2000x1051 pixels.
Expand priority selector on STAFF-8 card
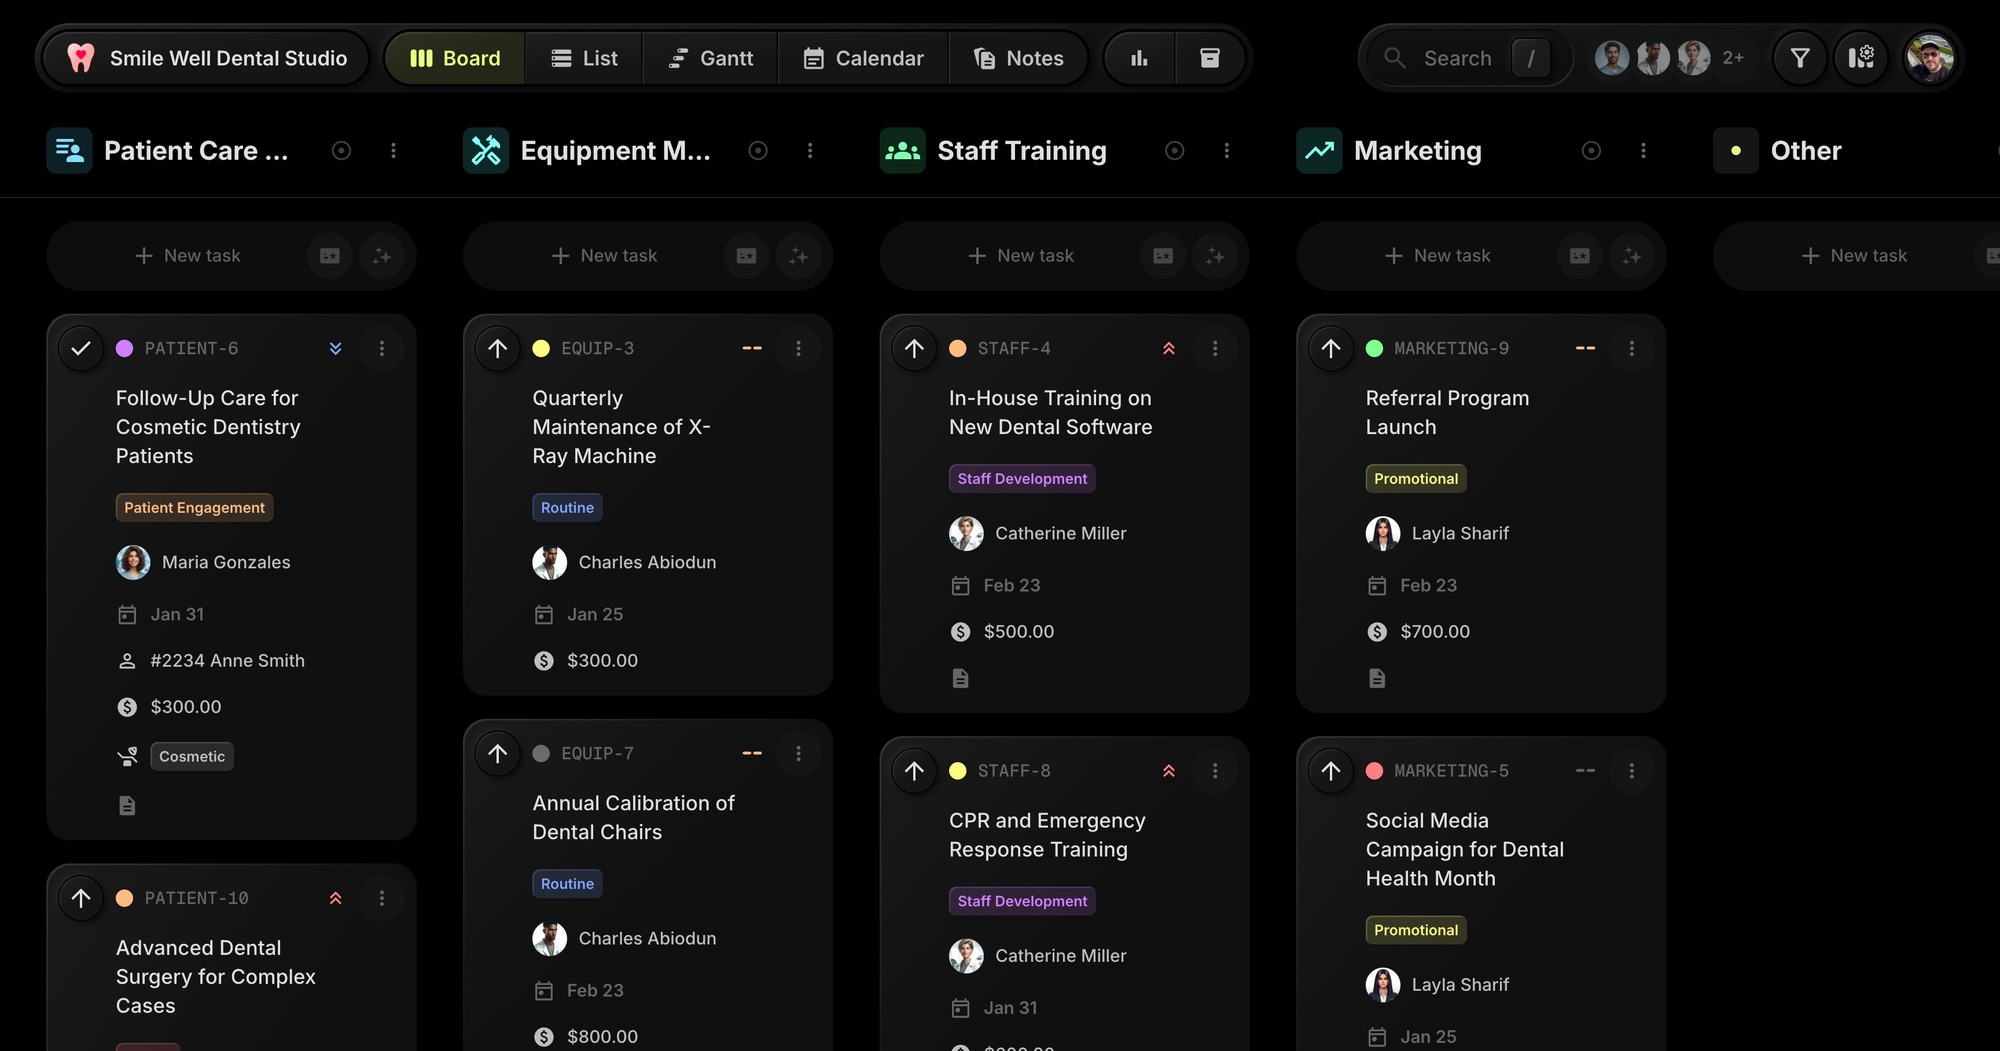coord(1168,771)
